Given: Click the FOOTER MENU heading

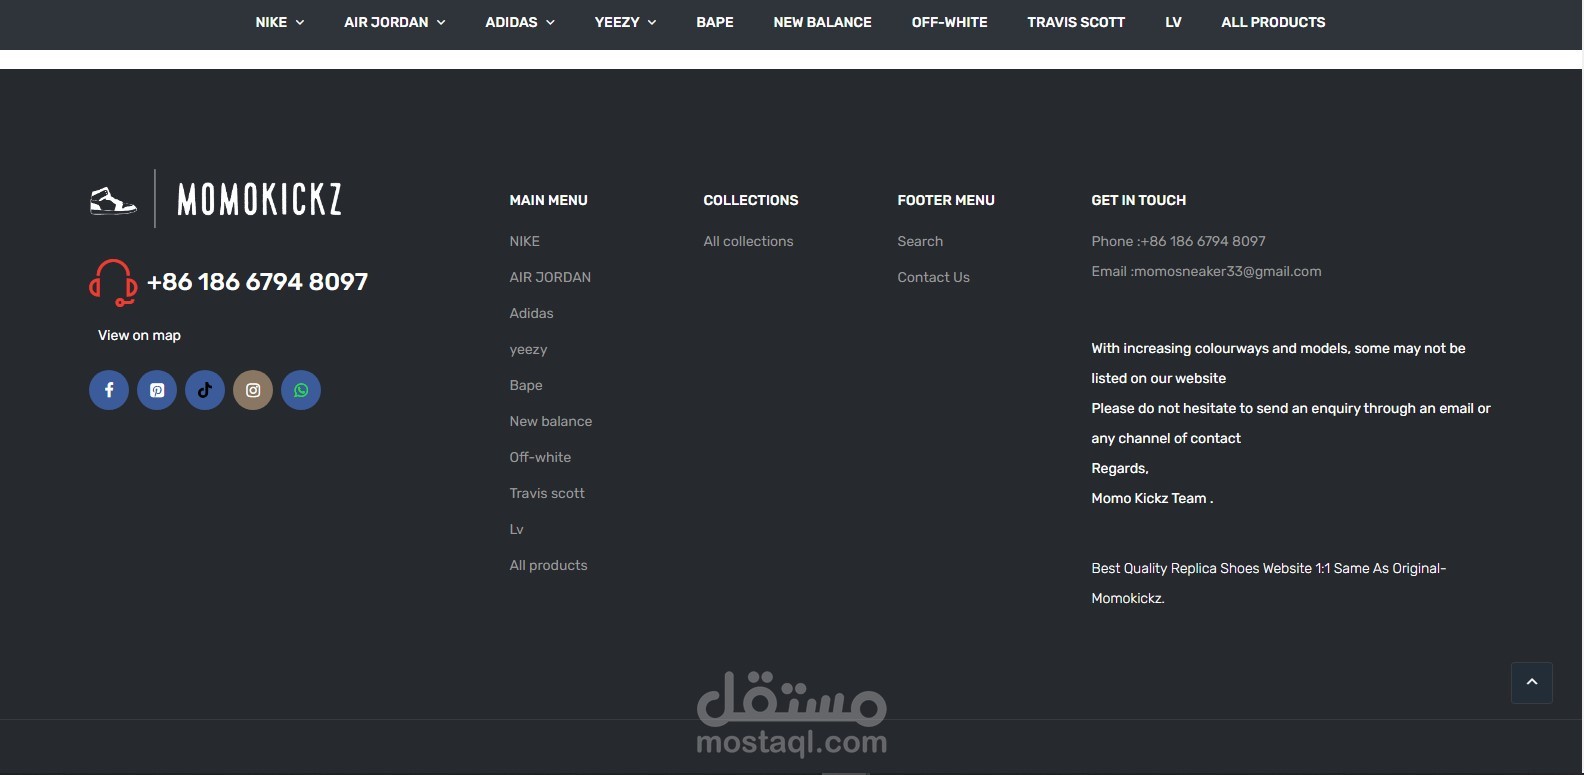Looking at the screenshot, I should (x=946, y=200).
